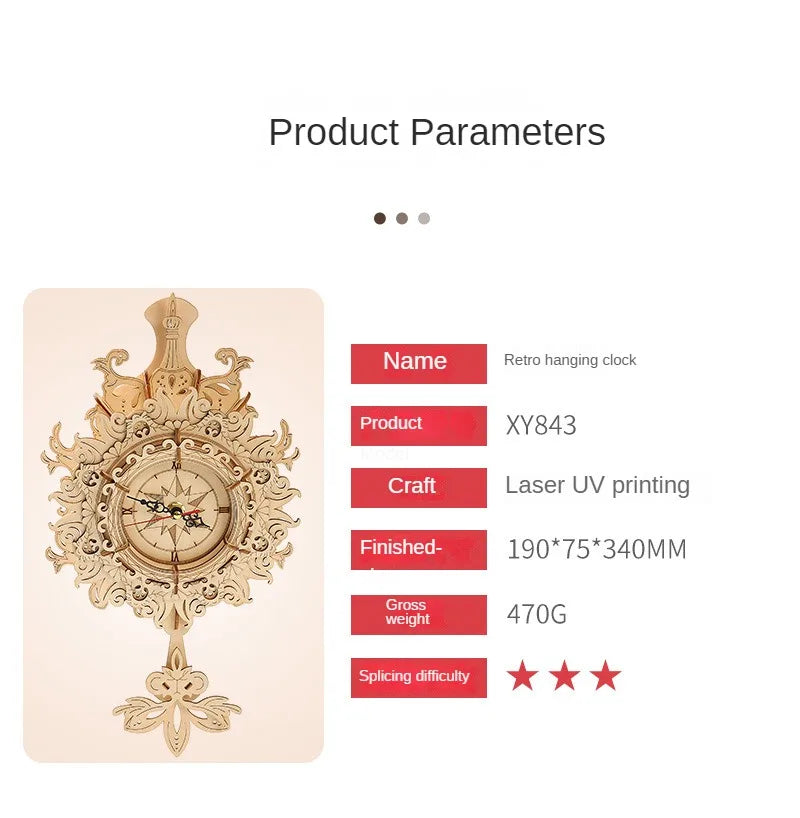800x818 pixels.
Task: Click the red Name label
Action: pos(419,364)
